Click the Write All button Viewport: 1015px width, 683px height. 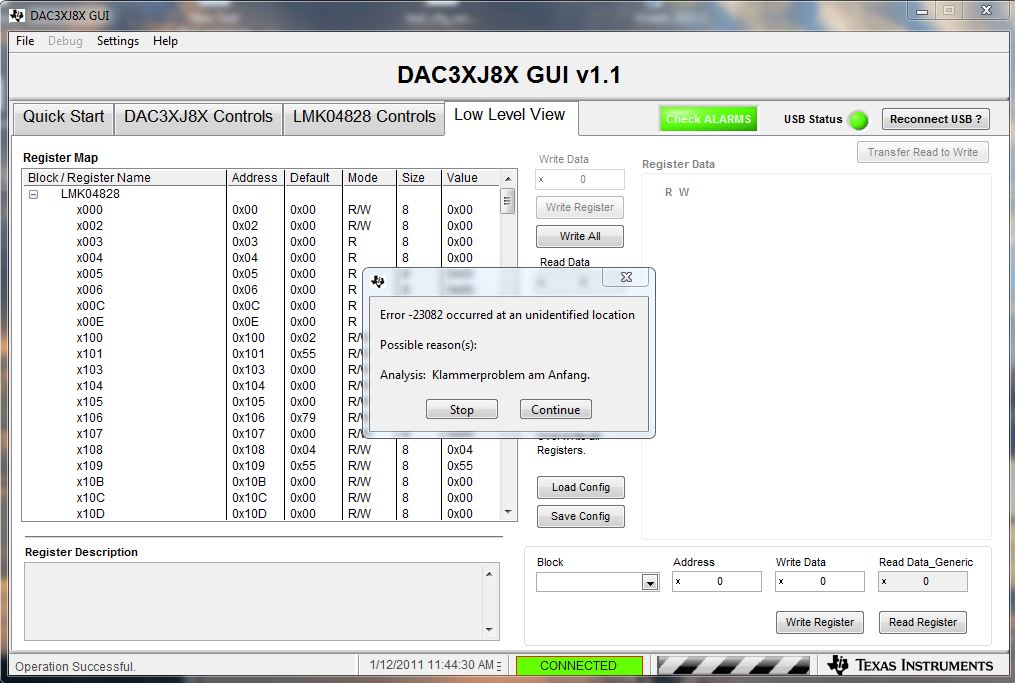pyautogui.click(x=580, y=236)
